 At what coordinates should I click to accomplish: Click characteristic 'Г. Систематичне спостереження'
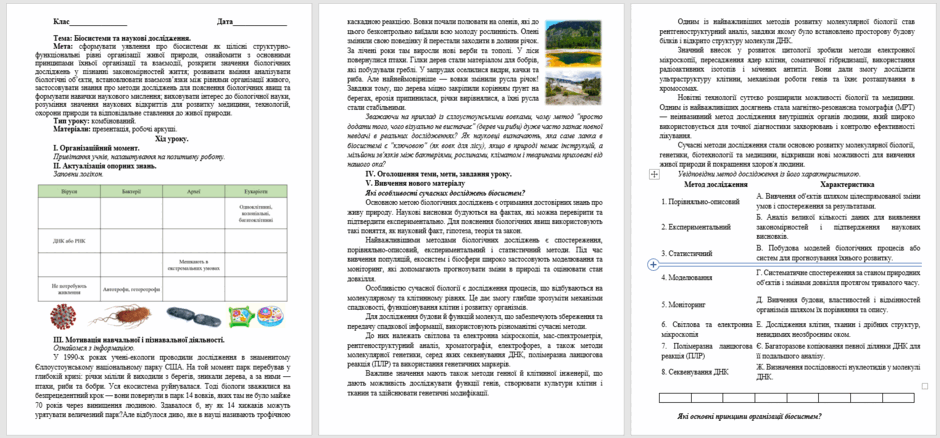tap(837, 277)
